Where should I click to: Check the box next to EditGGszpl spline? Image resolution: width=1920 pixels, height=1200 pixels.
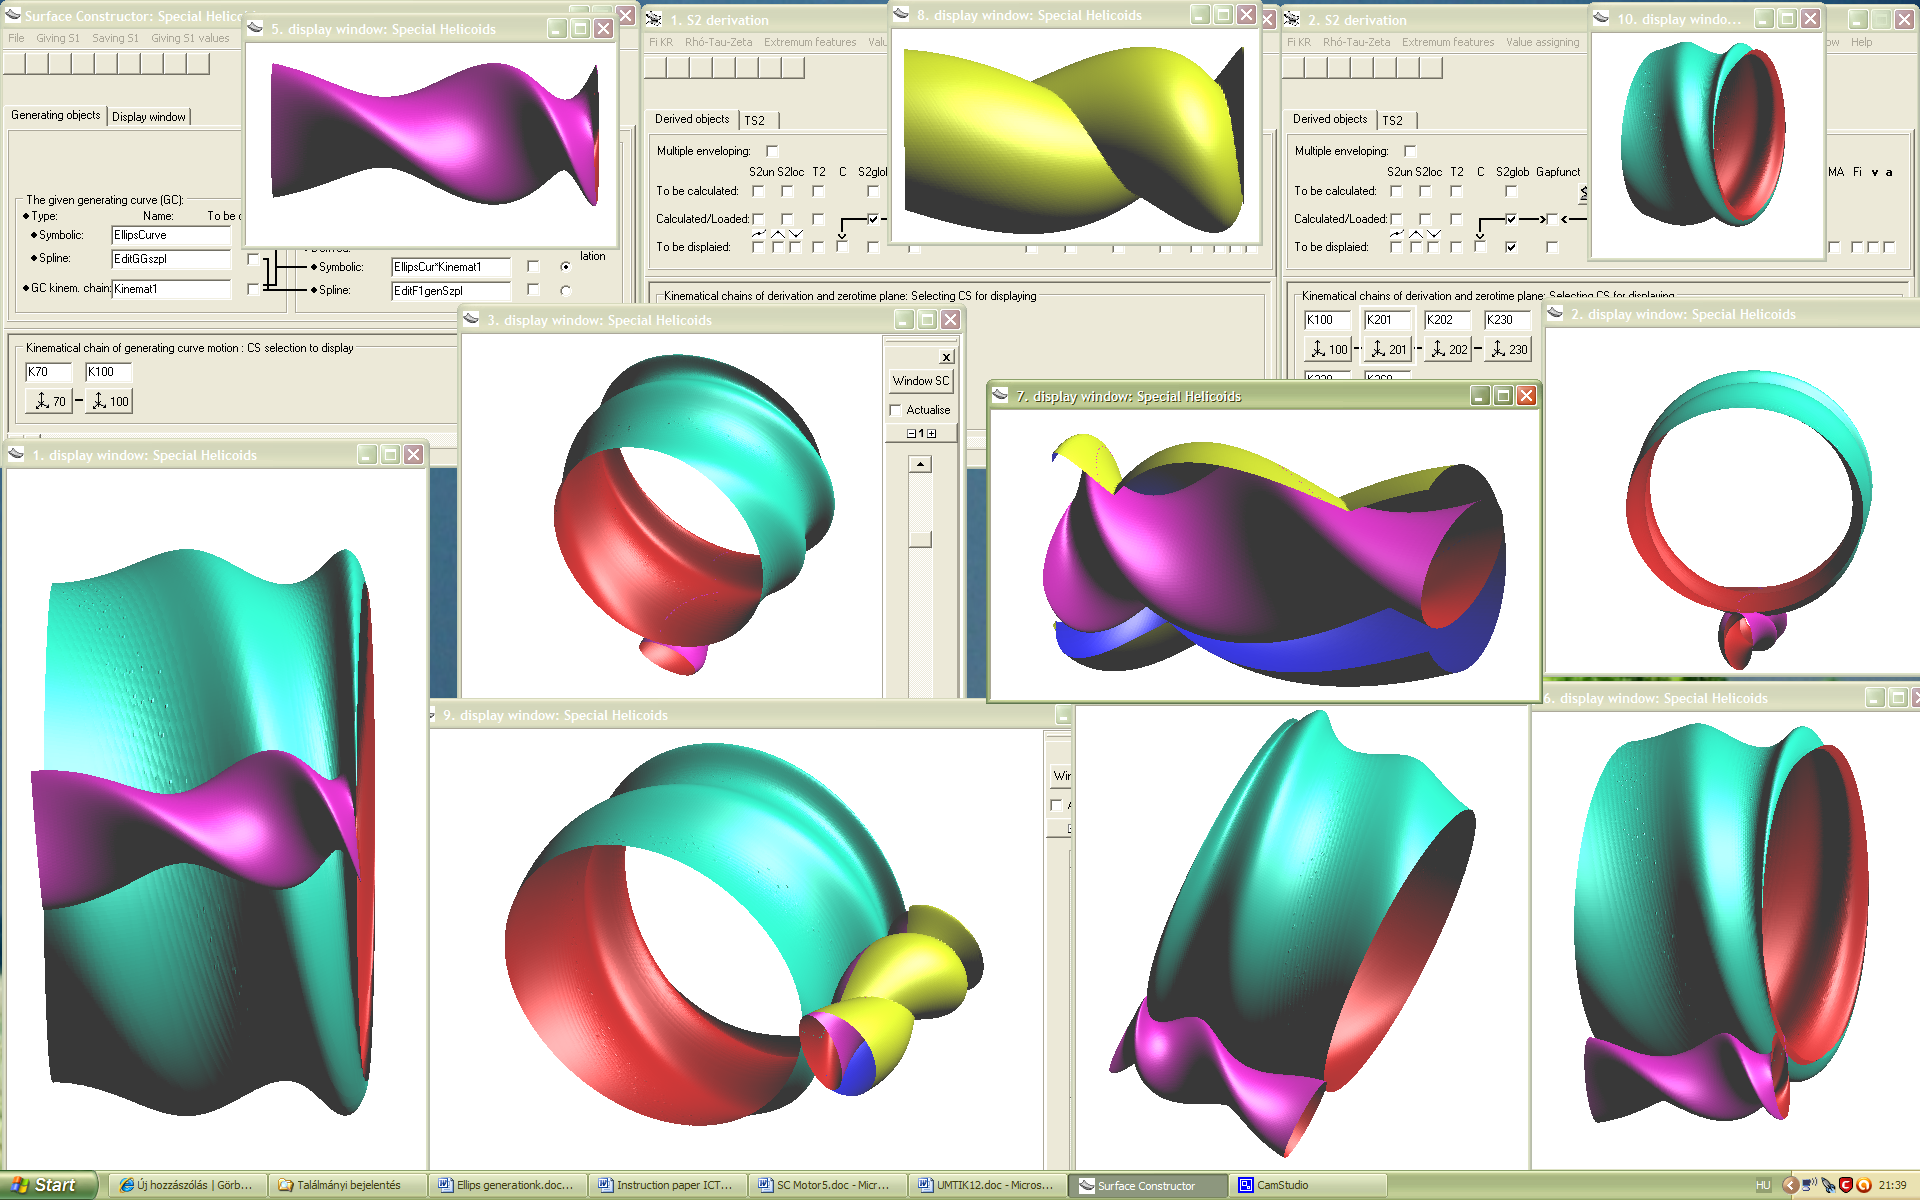253,259
